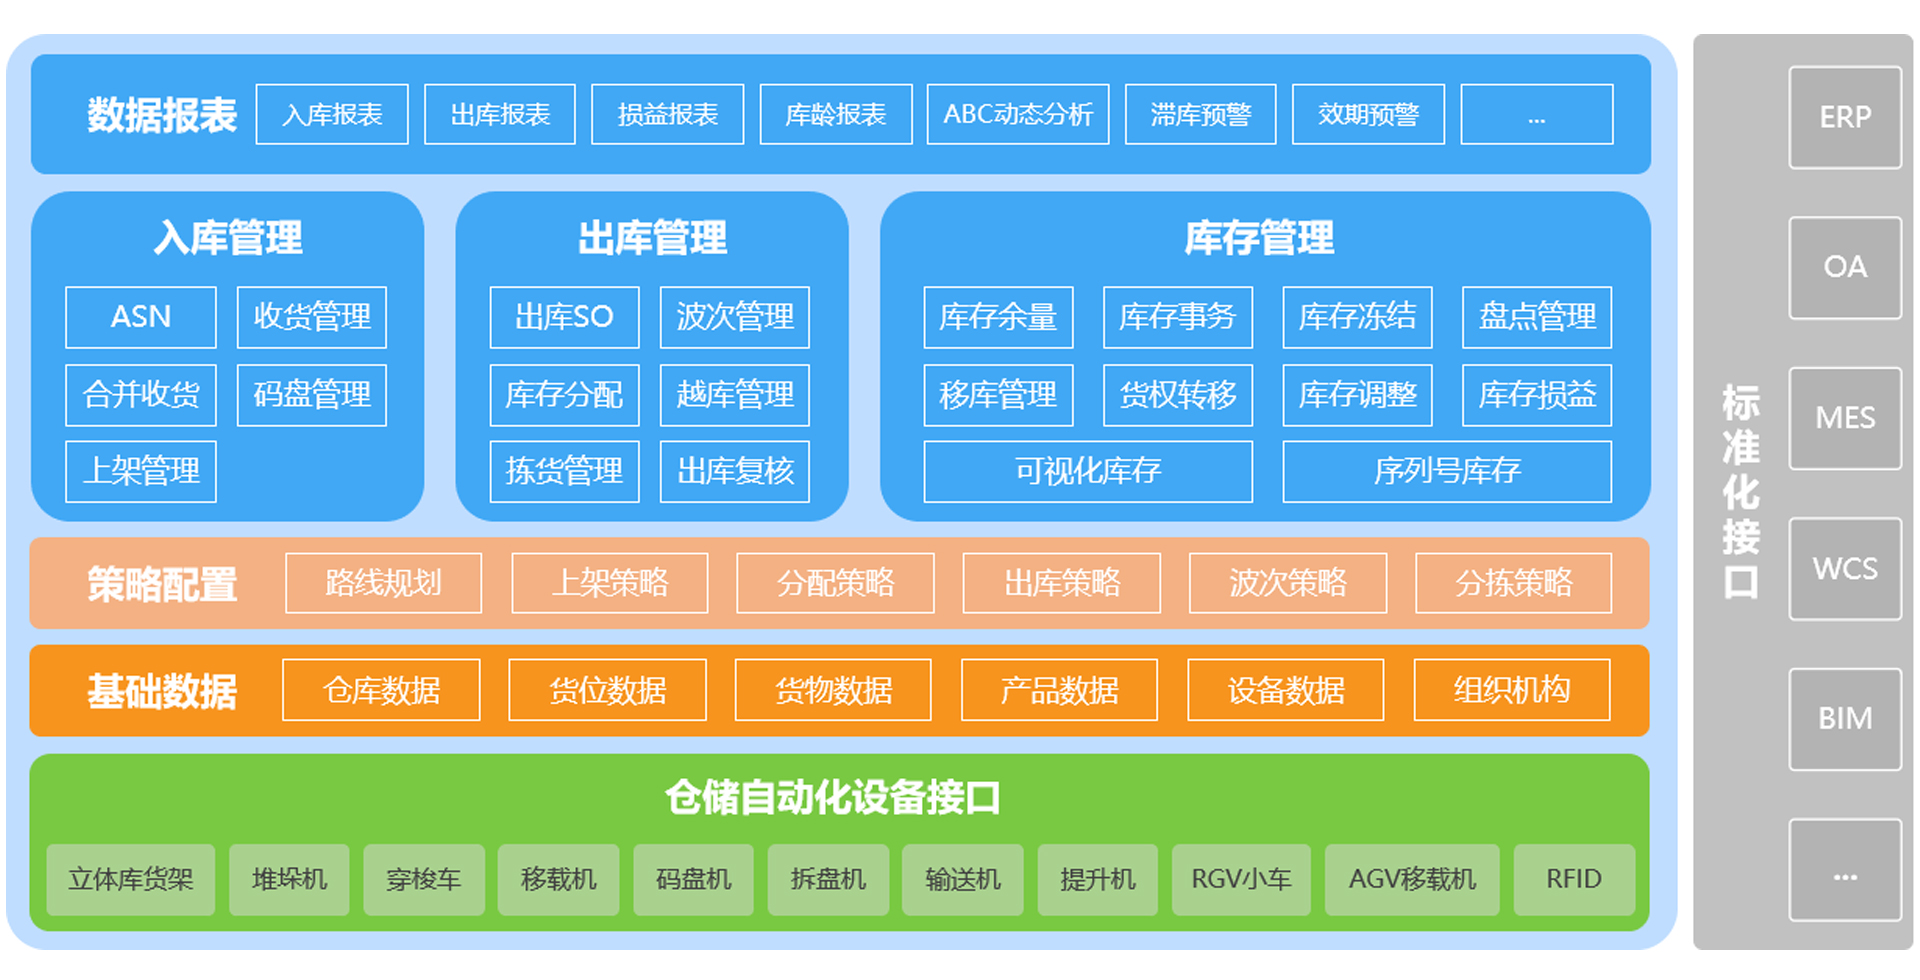Click the WCS interface block

point(1845,568)
